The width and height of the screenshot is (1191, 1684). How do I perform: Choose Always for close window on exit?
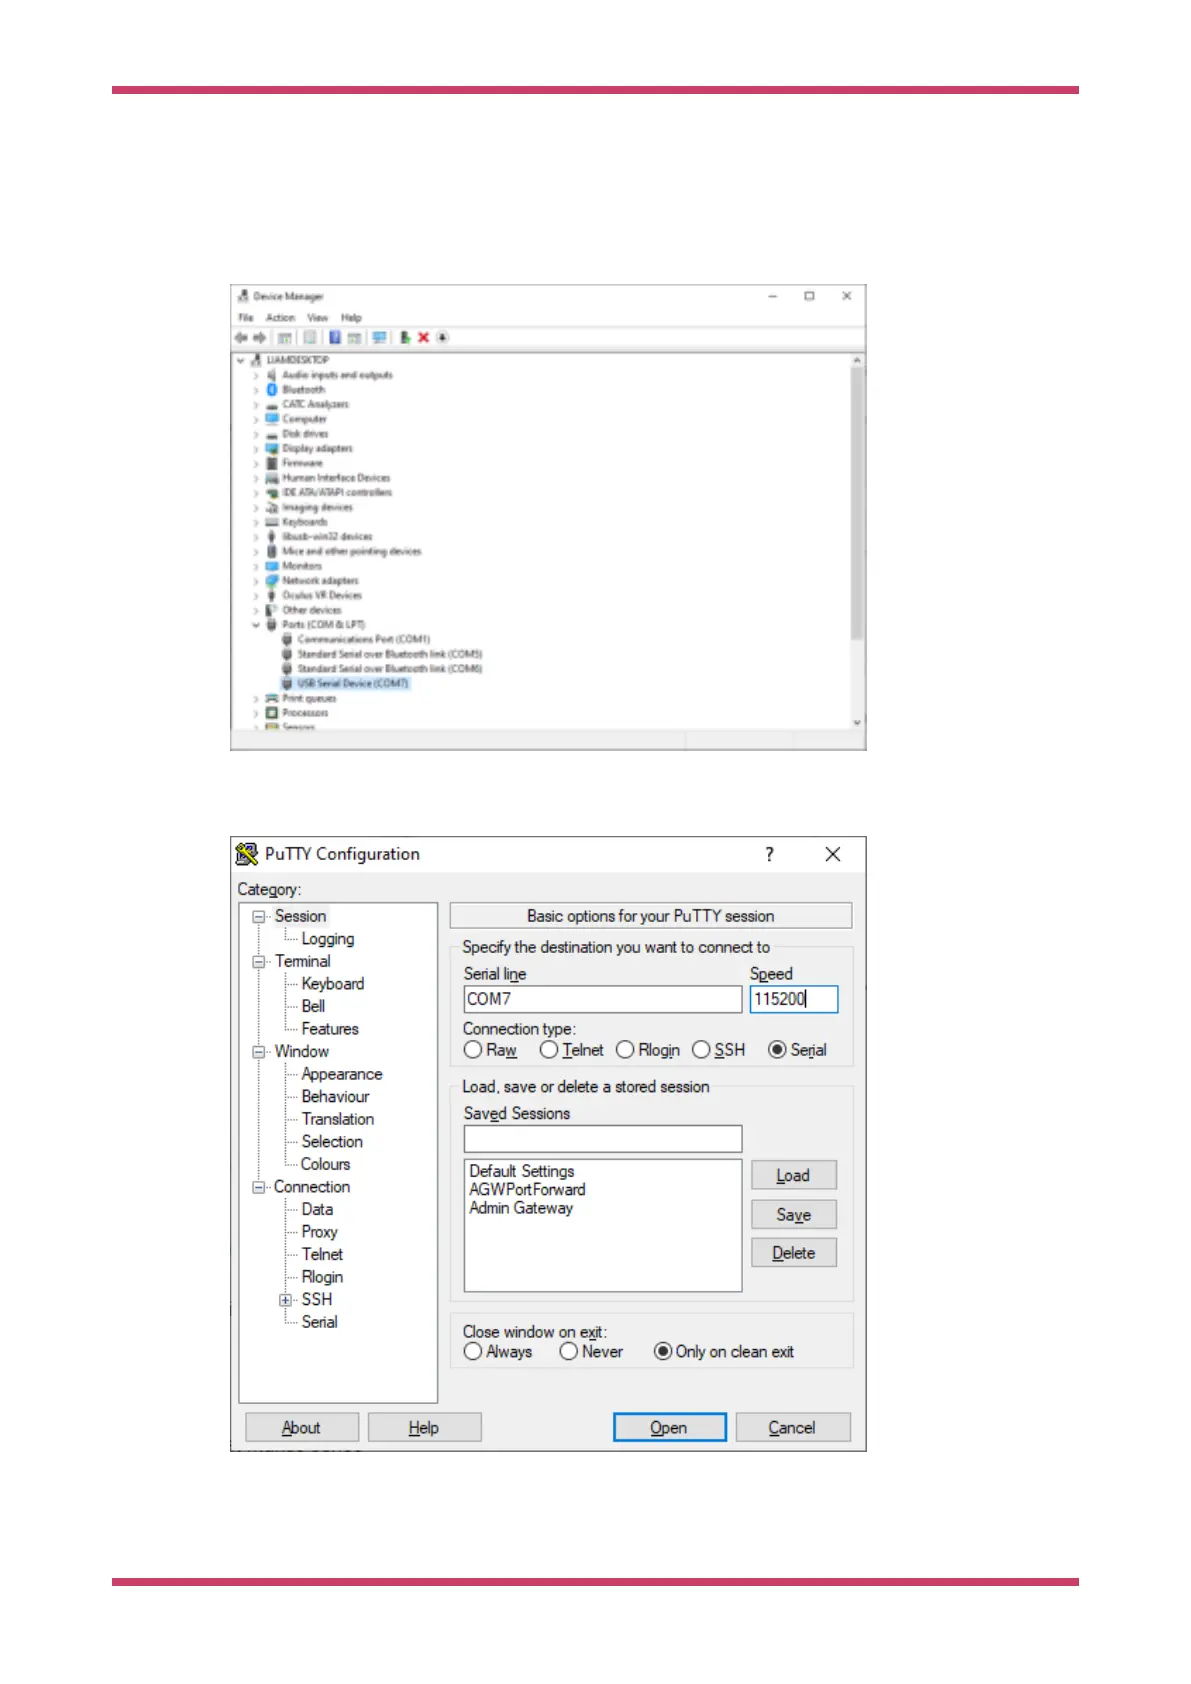coord(473,1351)
